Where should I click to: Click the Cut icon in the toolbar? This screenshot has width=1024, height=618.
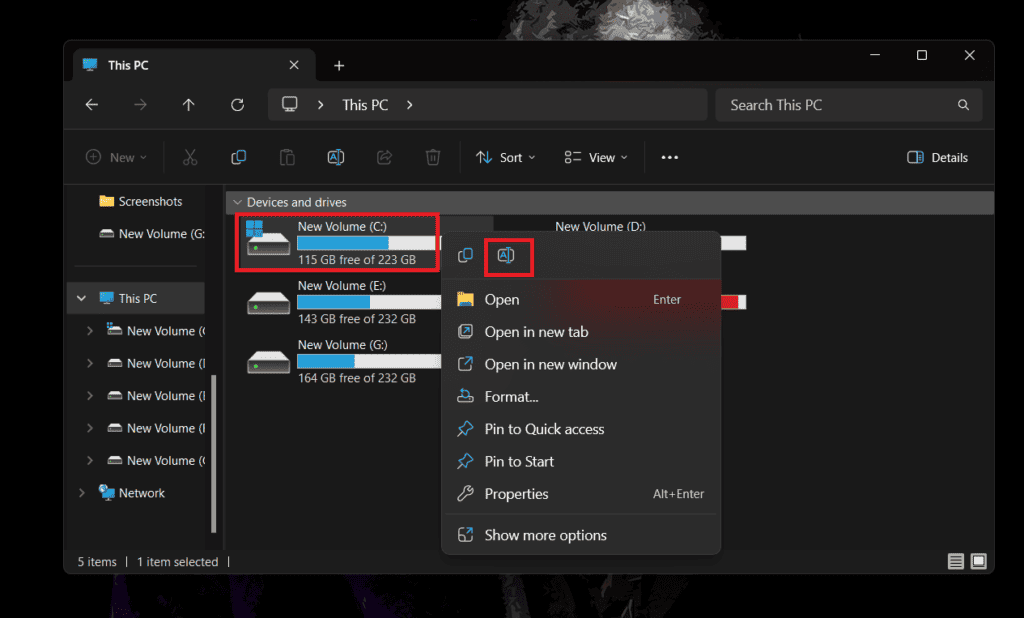tap(190, 157)
